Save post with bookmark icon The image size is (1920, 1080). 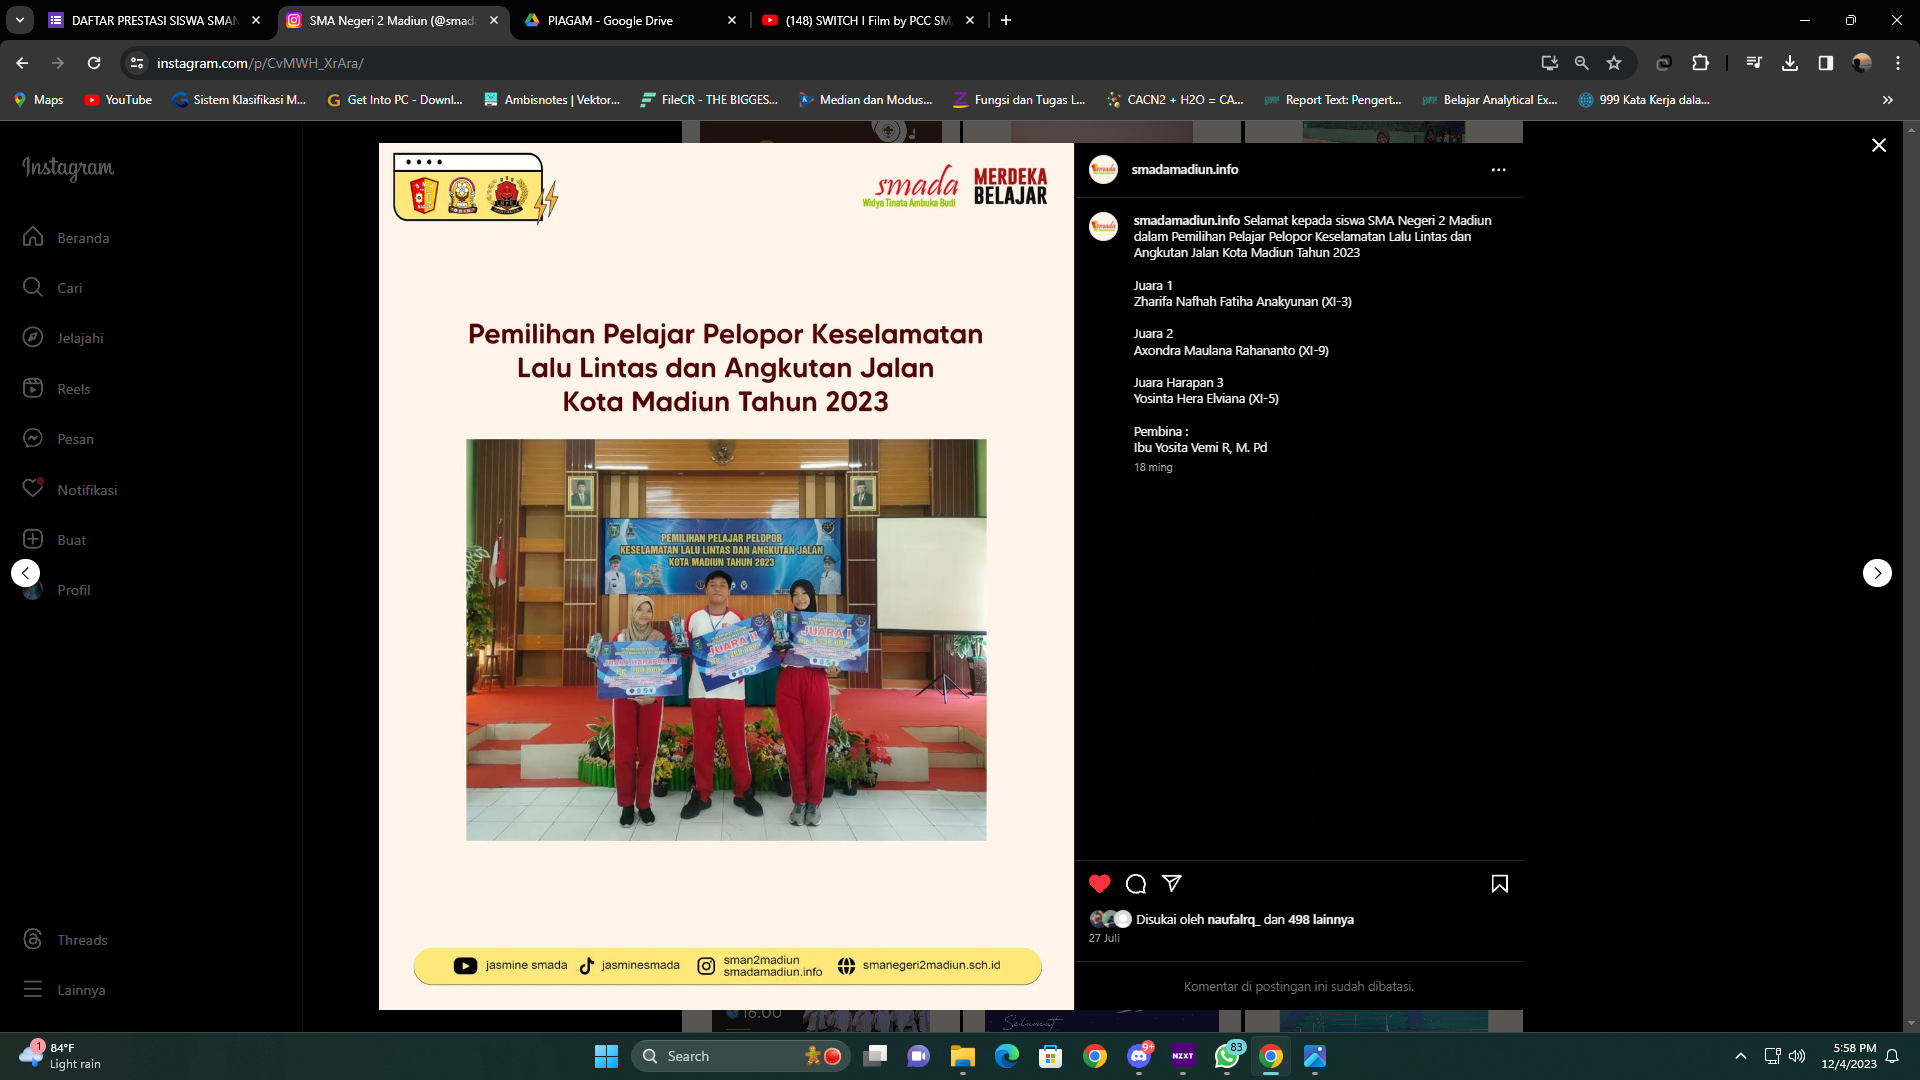pos(1500,884)
